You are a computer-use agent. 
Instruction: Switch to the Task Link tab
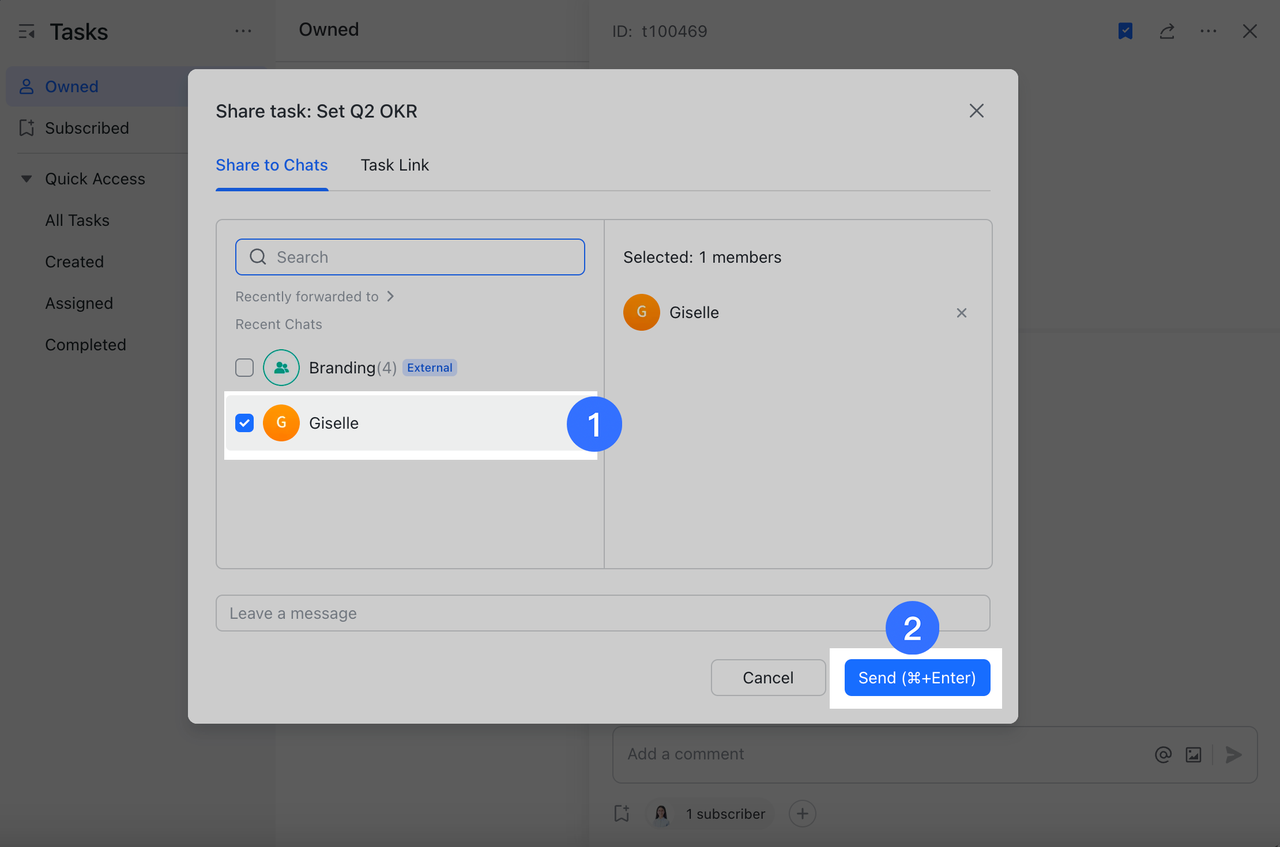click(394, 165)
